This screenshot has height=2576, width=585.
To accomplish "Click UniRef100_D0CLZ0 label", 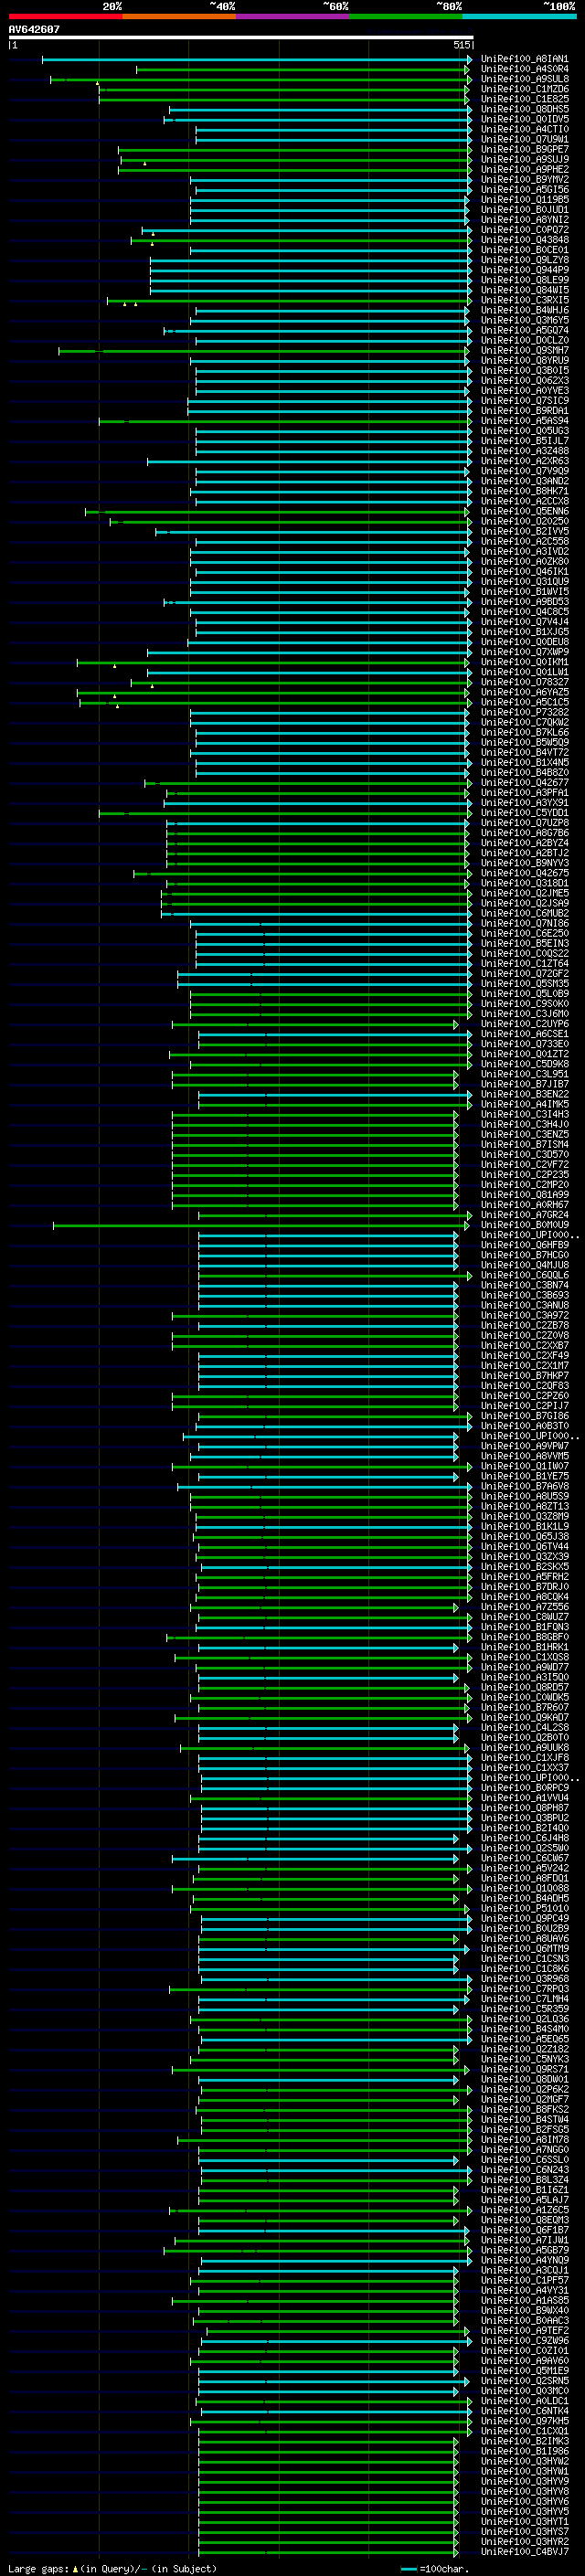I will point(524,340).
